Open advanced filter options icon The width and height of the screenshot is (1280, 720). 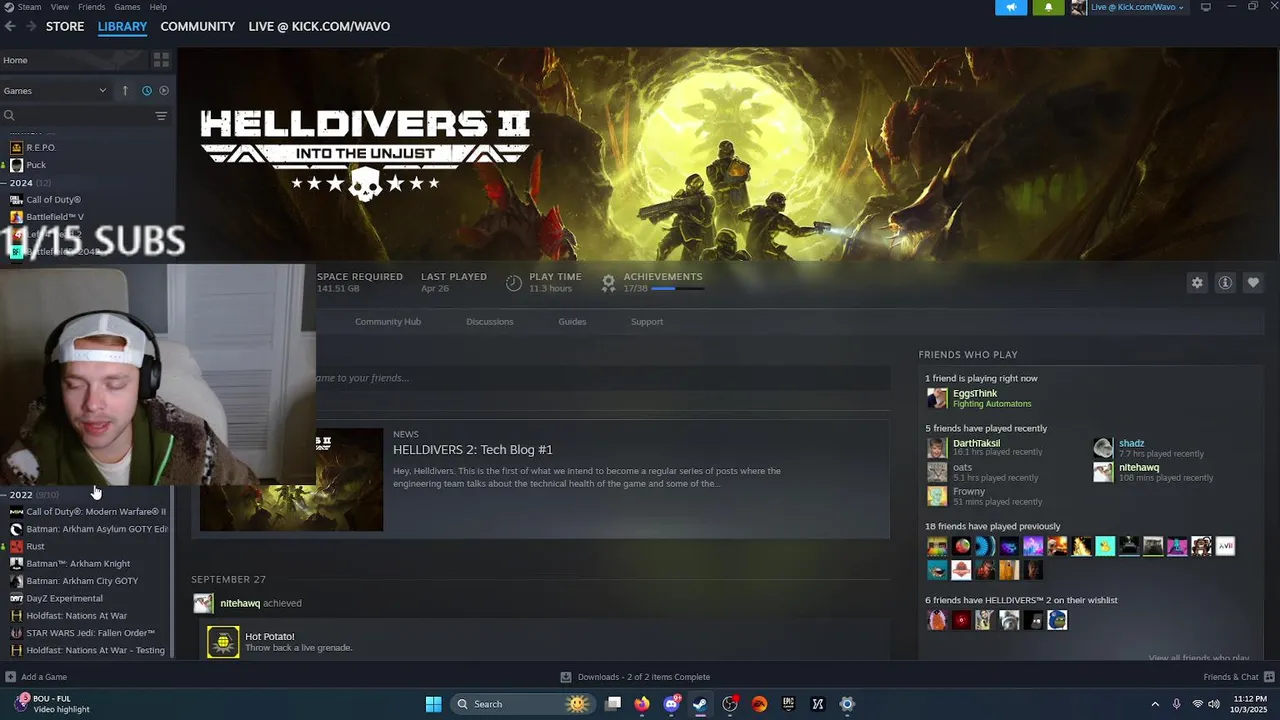[x=161, y=116]
